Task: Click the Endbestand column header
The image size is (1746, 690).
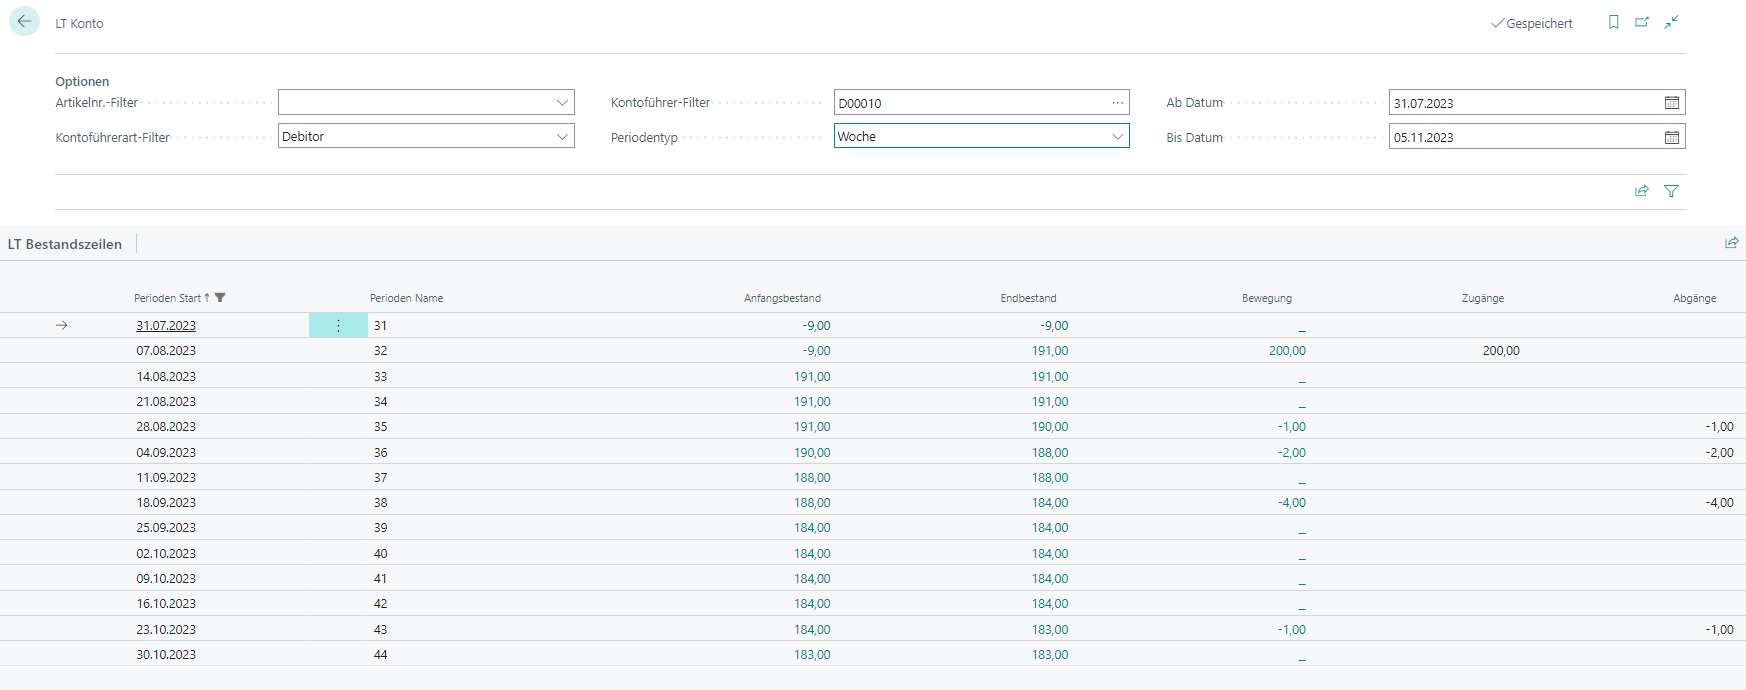Action: [1028, 298]
